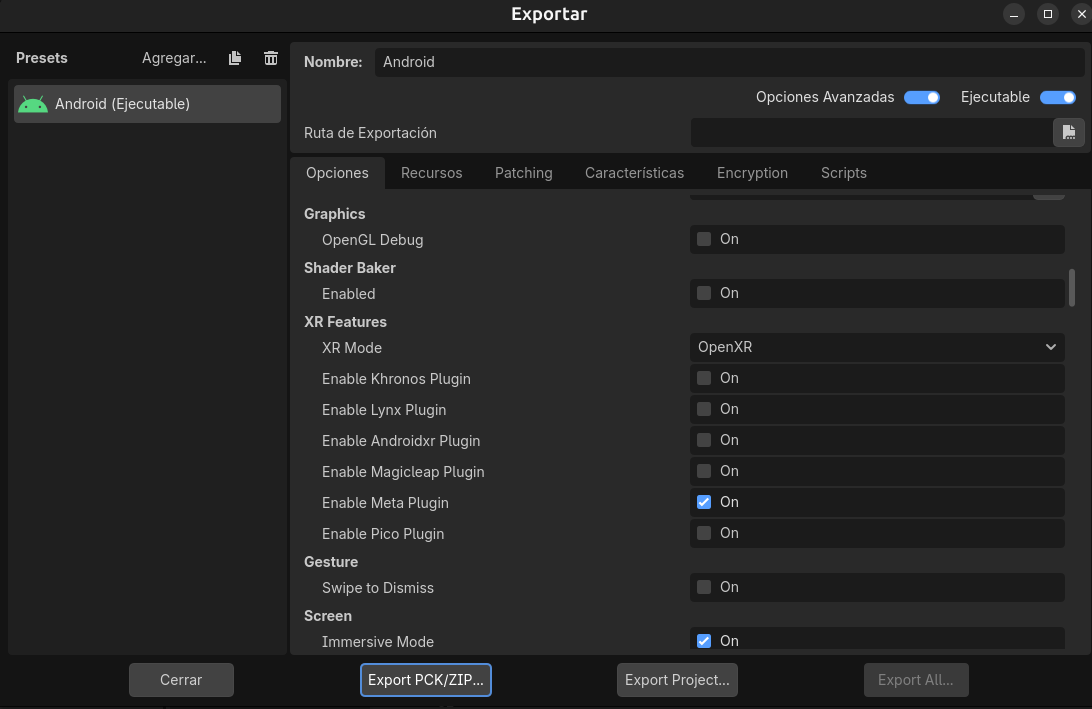Duplicate the Android preset via copy icon

coord(234,58)
